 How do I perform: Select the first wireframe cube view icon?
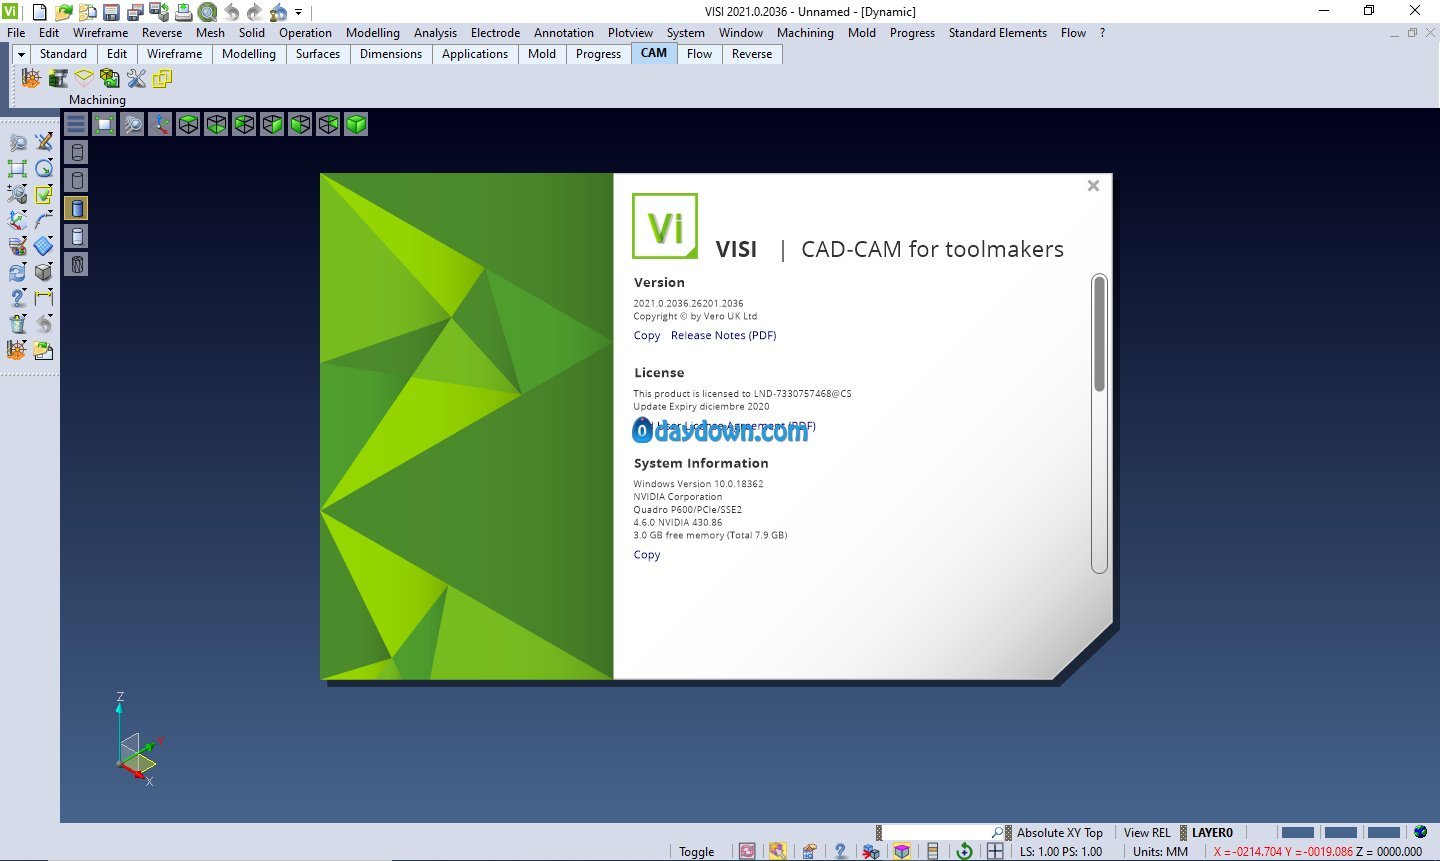(188, 124)
